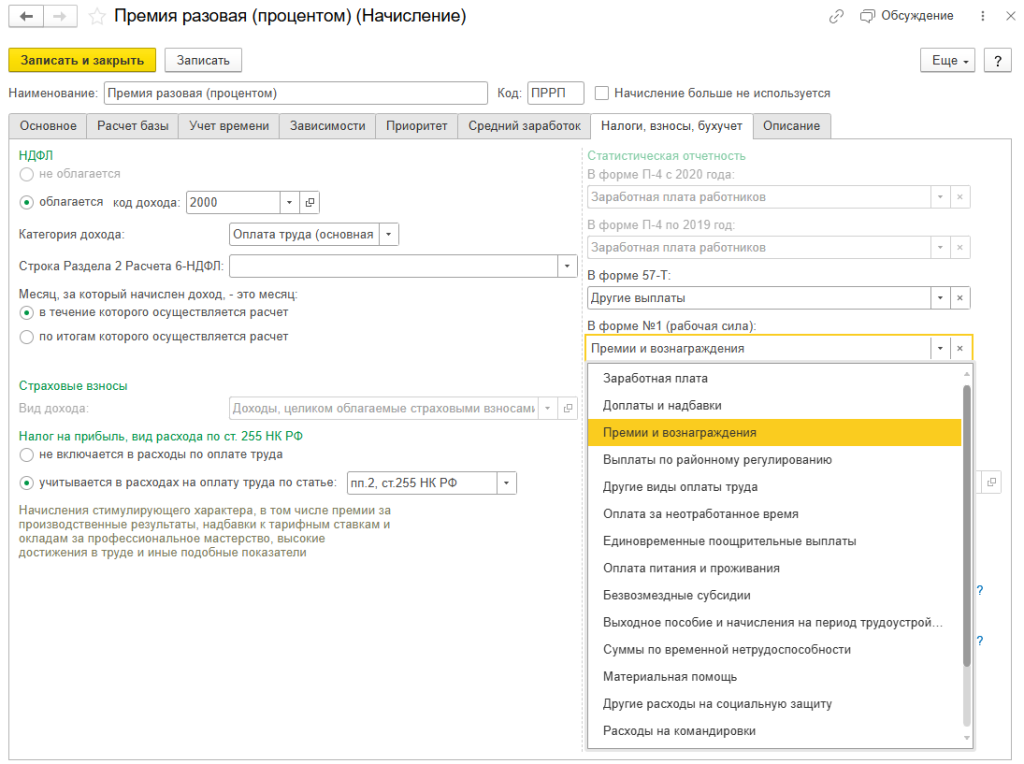
Task: Clear the В форме 57-Т field
Action: [959, 298]
